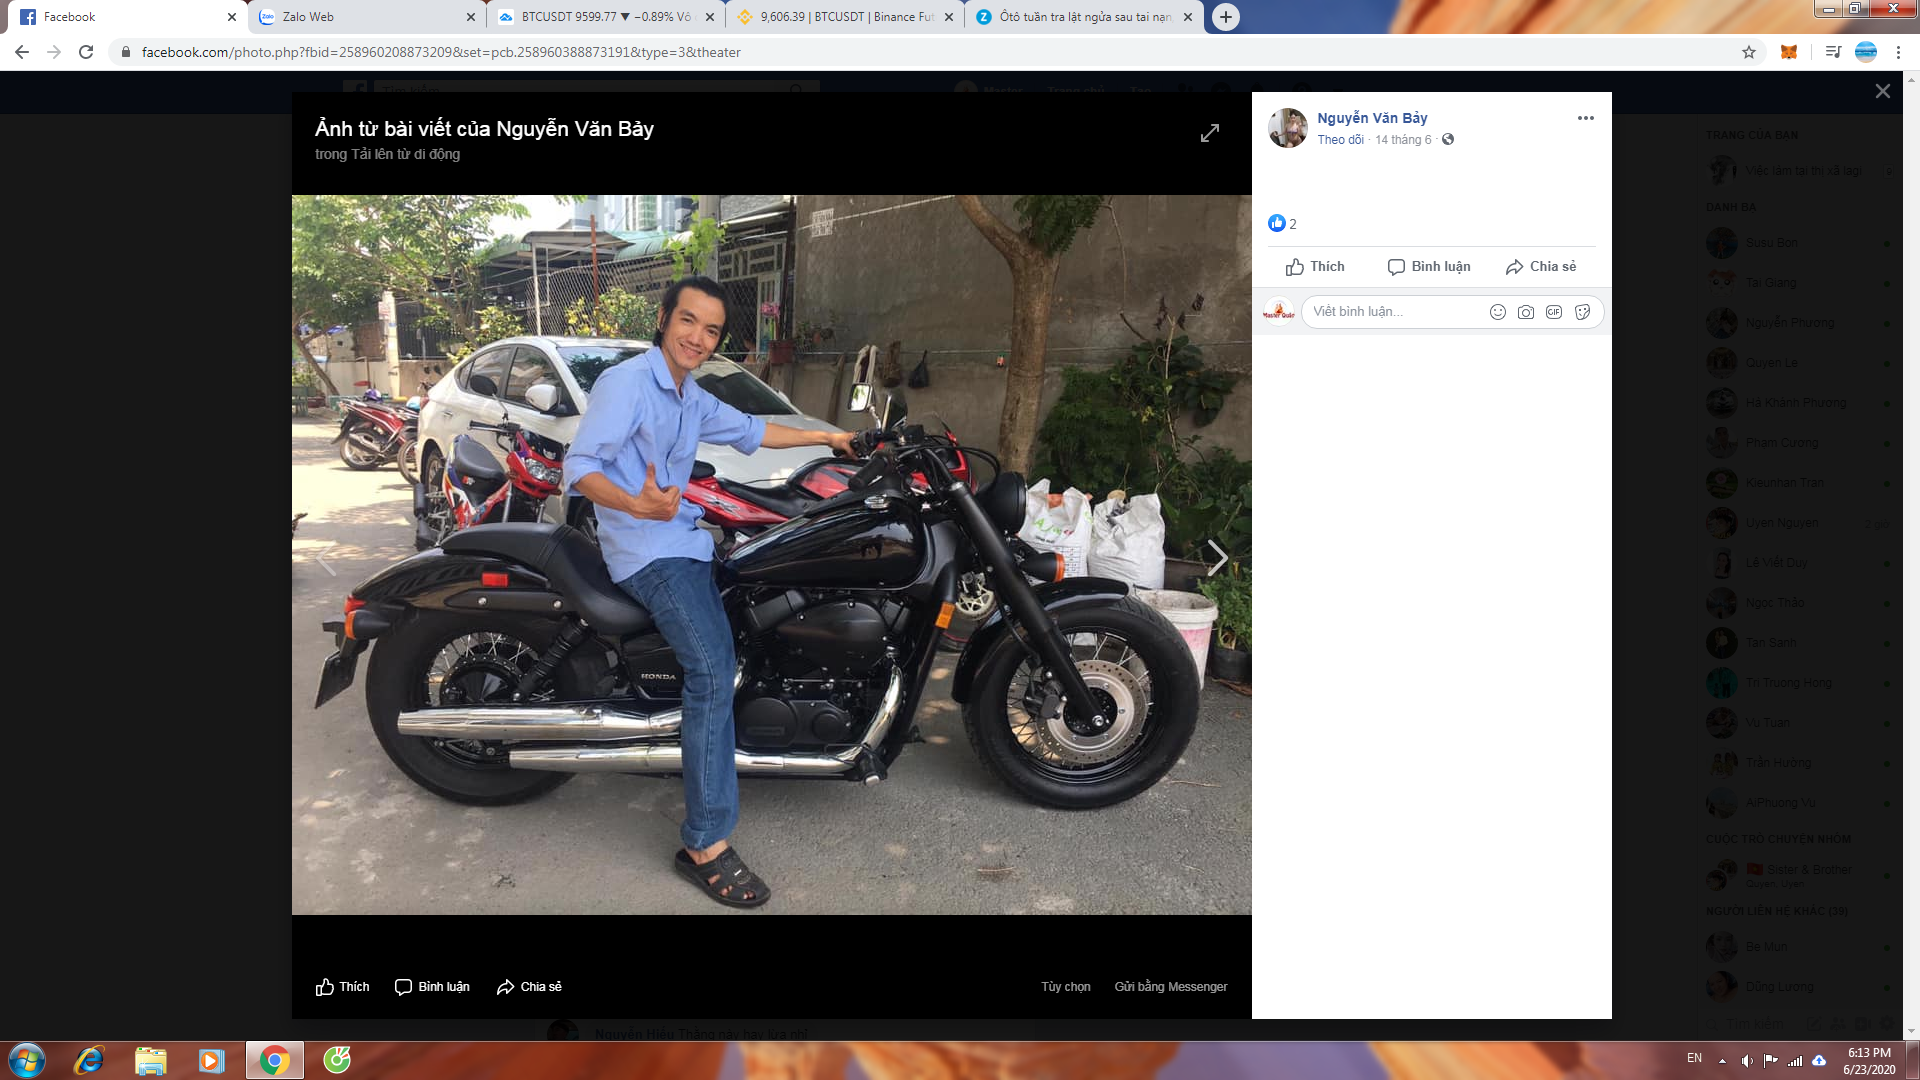This screenshot has height=1080, width=1920.
Task: Open Nguyễn Văn Bảy profile link
Action: [x=1371, y=118]
